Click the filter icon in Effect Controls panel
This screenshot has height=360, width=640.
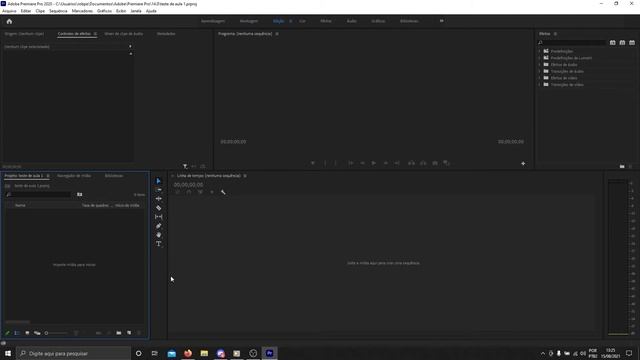tap(185, 166)
